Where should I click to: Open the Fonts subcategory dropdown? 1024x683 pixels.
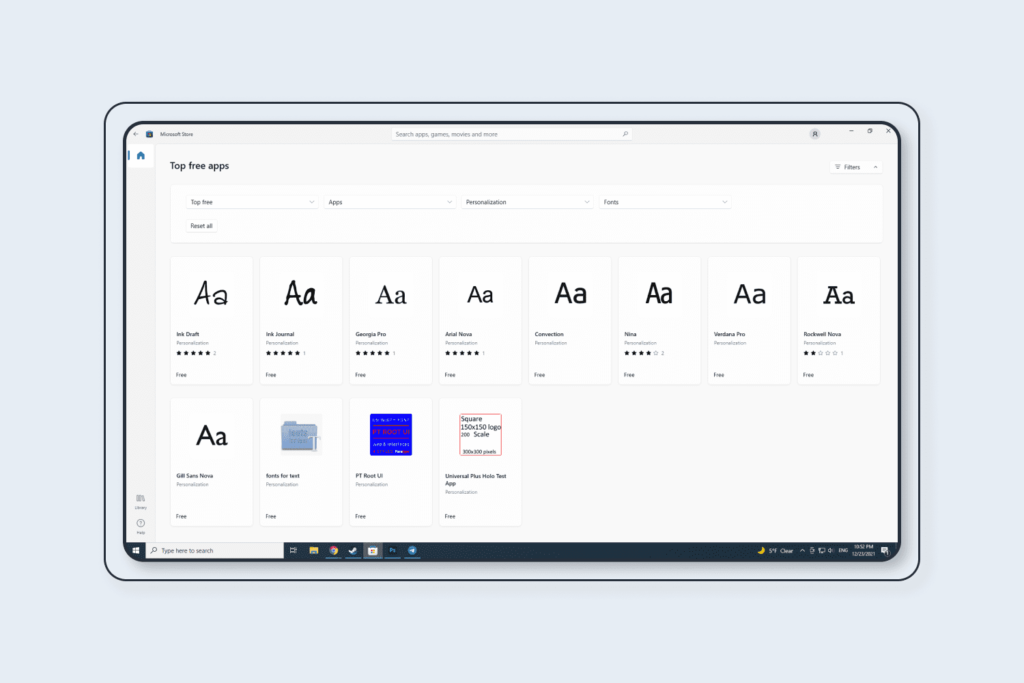[x=664, y=201]
